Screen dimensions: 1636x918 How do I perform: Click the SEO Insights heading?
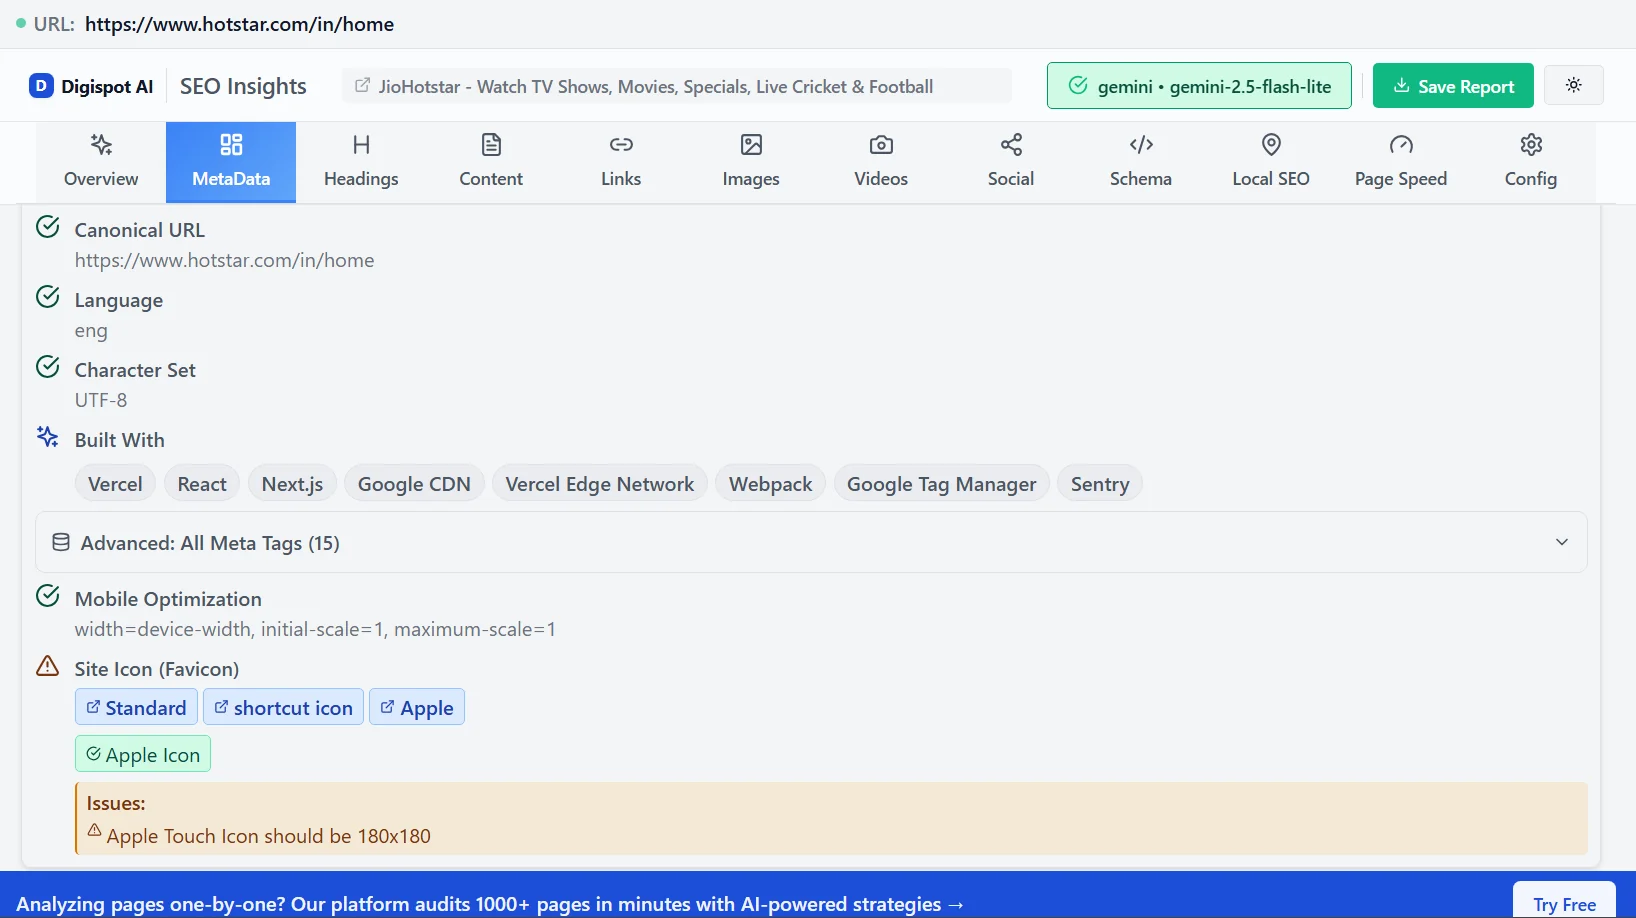tap(243, 86)
